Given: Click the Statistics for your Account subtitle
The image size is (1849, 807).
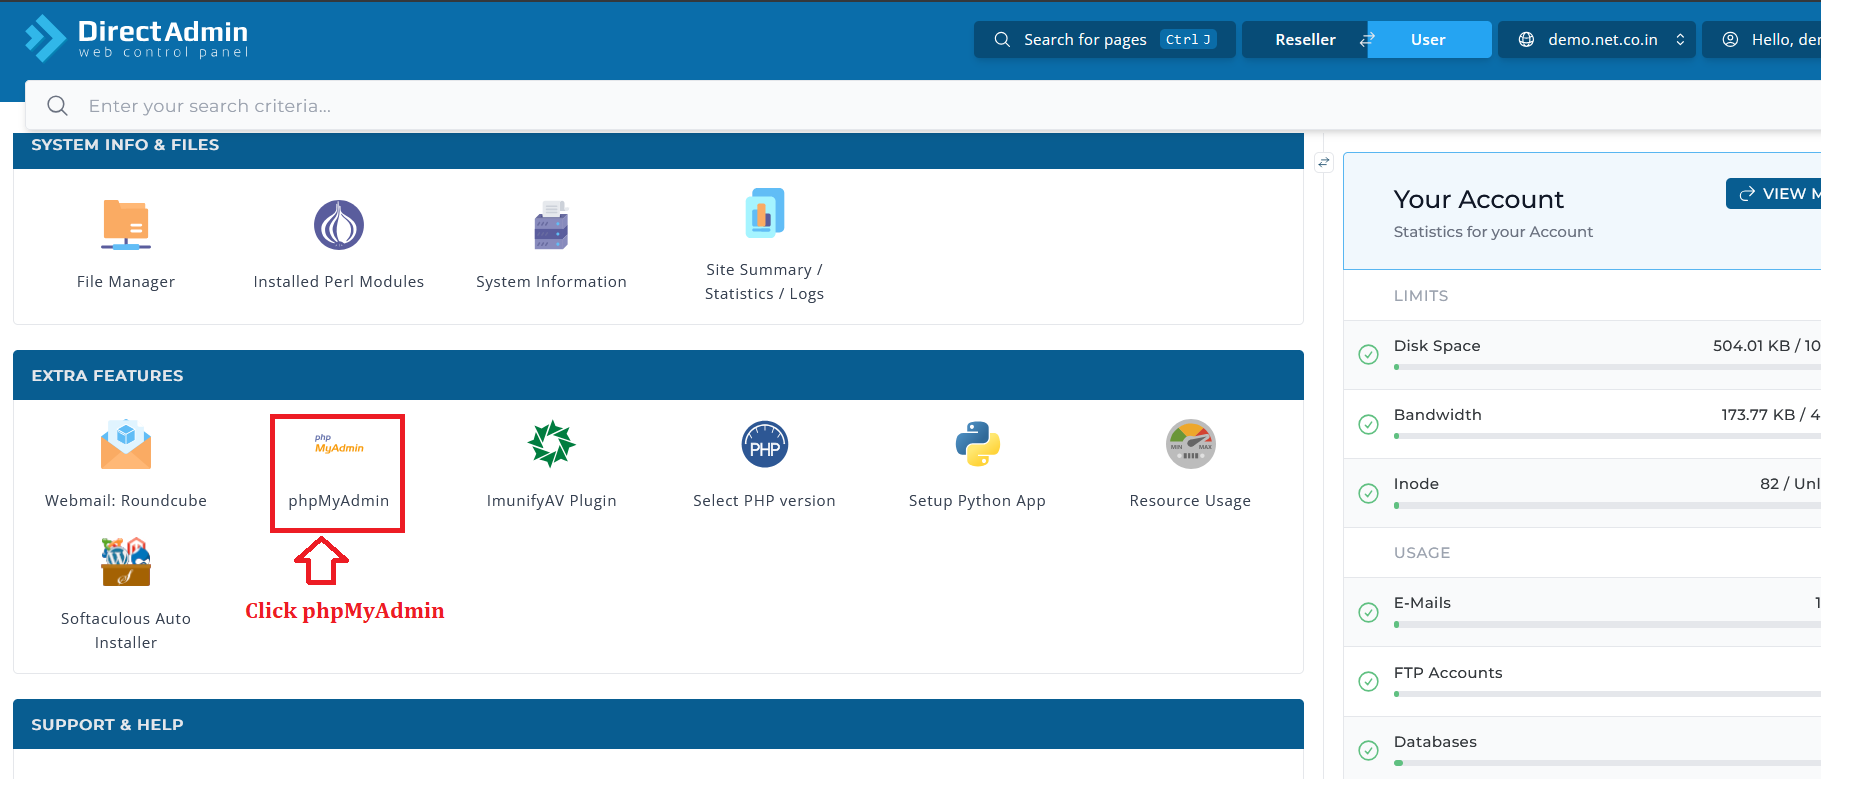Looking at the screenshot, I should pyautogui.click(x=1493, y=232).
